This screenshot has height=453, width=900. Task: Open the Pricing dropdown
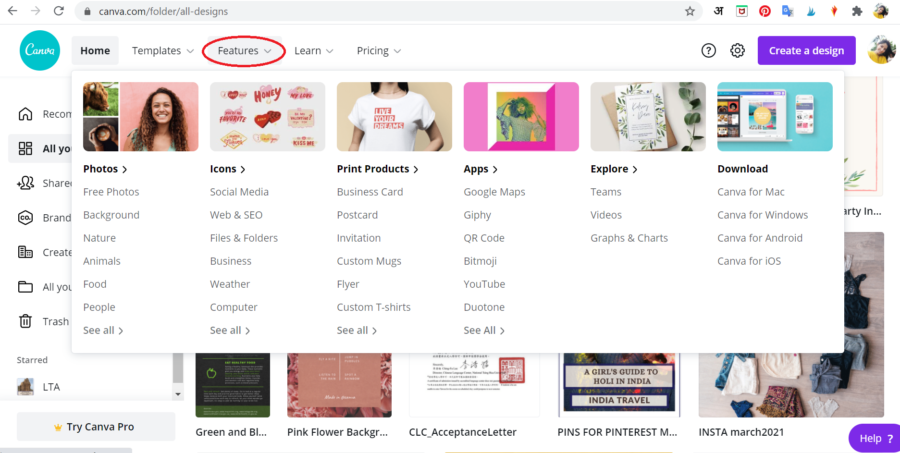tap(379, 51)
